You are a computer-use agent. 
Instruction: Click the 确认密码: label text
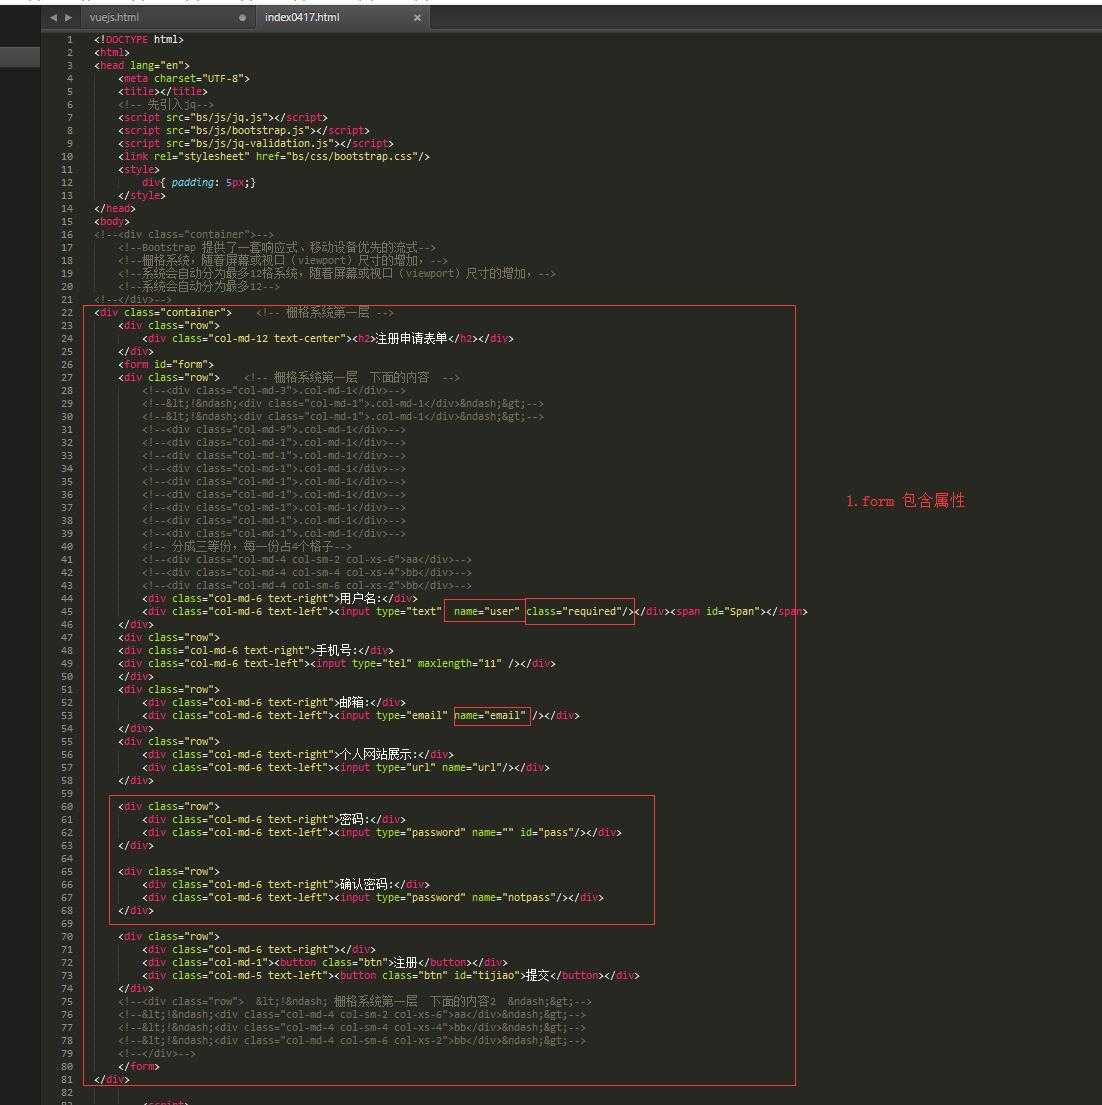point(366,884)
